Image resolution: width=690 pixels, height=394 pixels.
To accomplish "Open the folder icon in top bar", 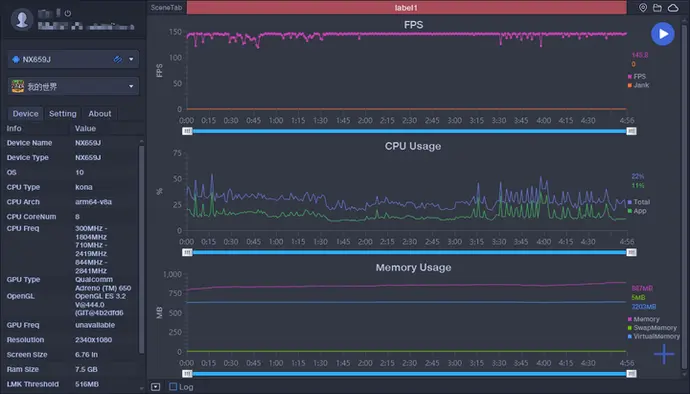I will point(657,7).
